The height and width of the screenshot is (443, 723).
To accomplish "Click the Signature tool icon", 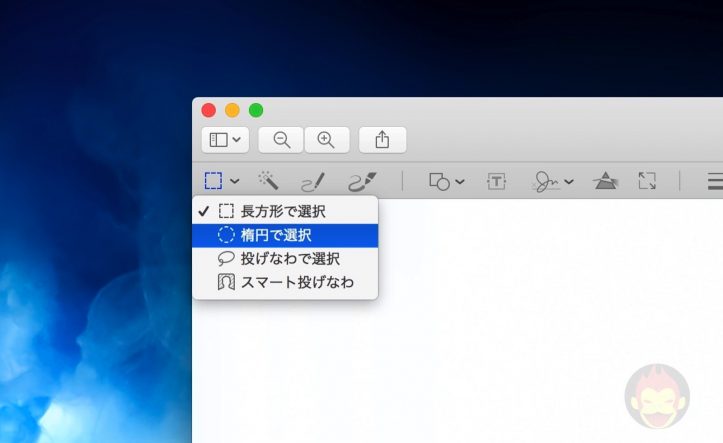I will click(545, 181).
